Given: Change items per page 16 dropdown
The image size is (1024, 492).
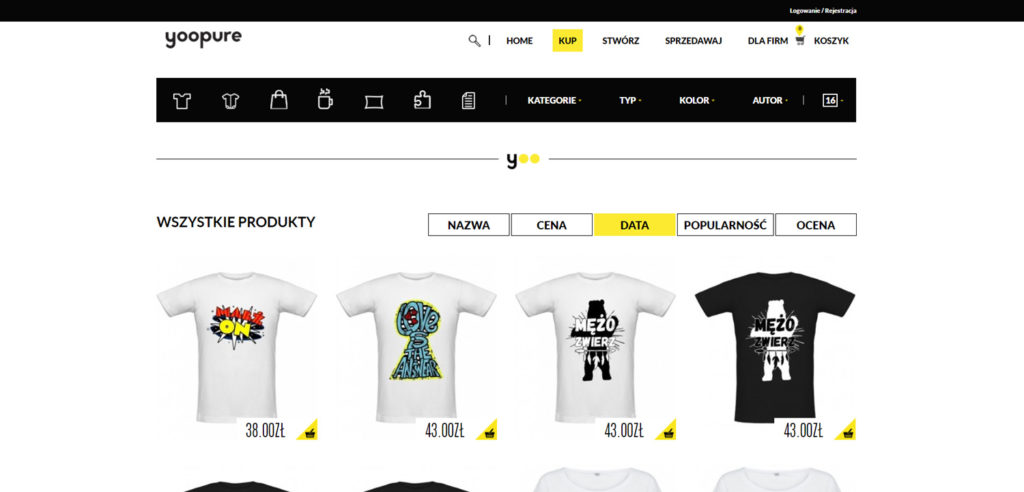Looking at the screenshot, I should pyautogui.click(x=832, y=101).
